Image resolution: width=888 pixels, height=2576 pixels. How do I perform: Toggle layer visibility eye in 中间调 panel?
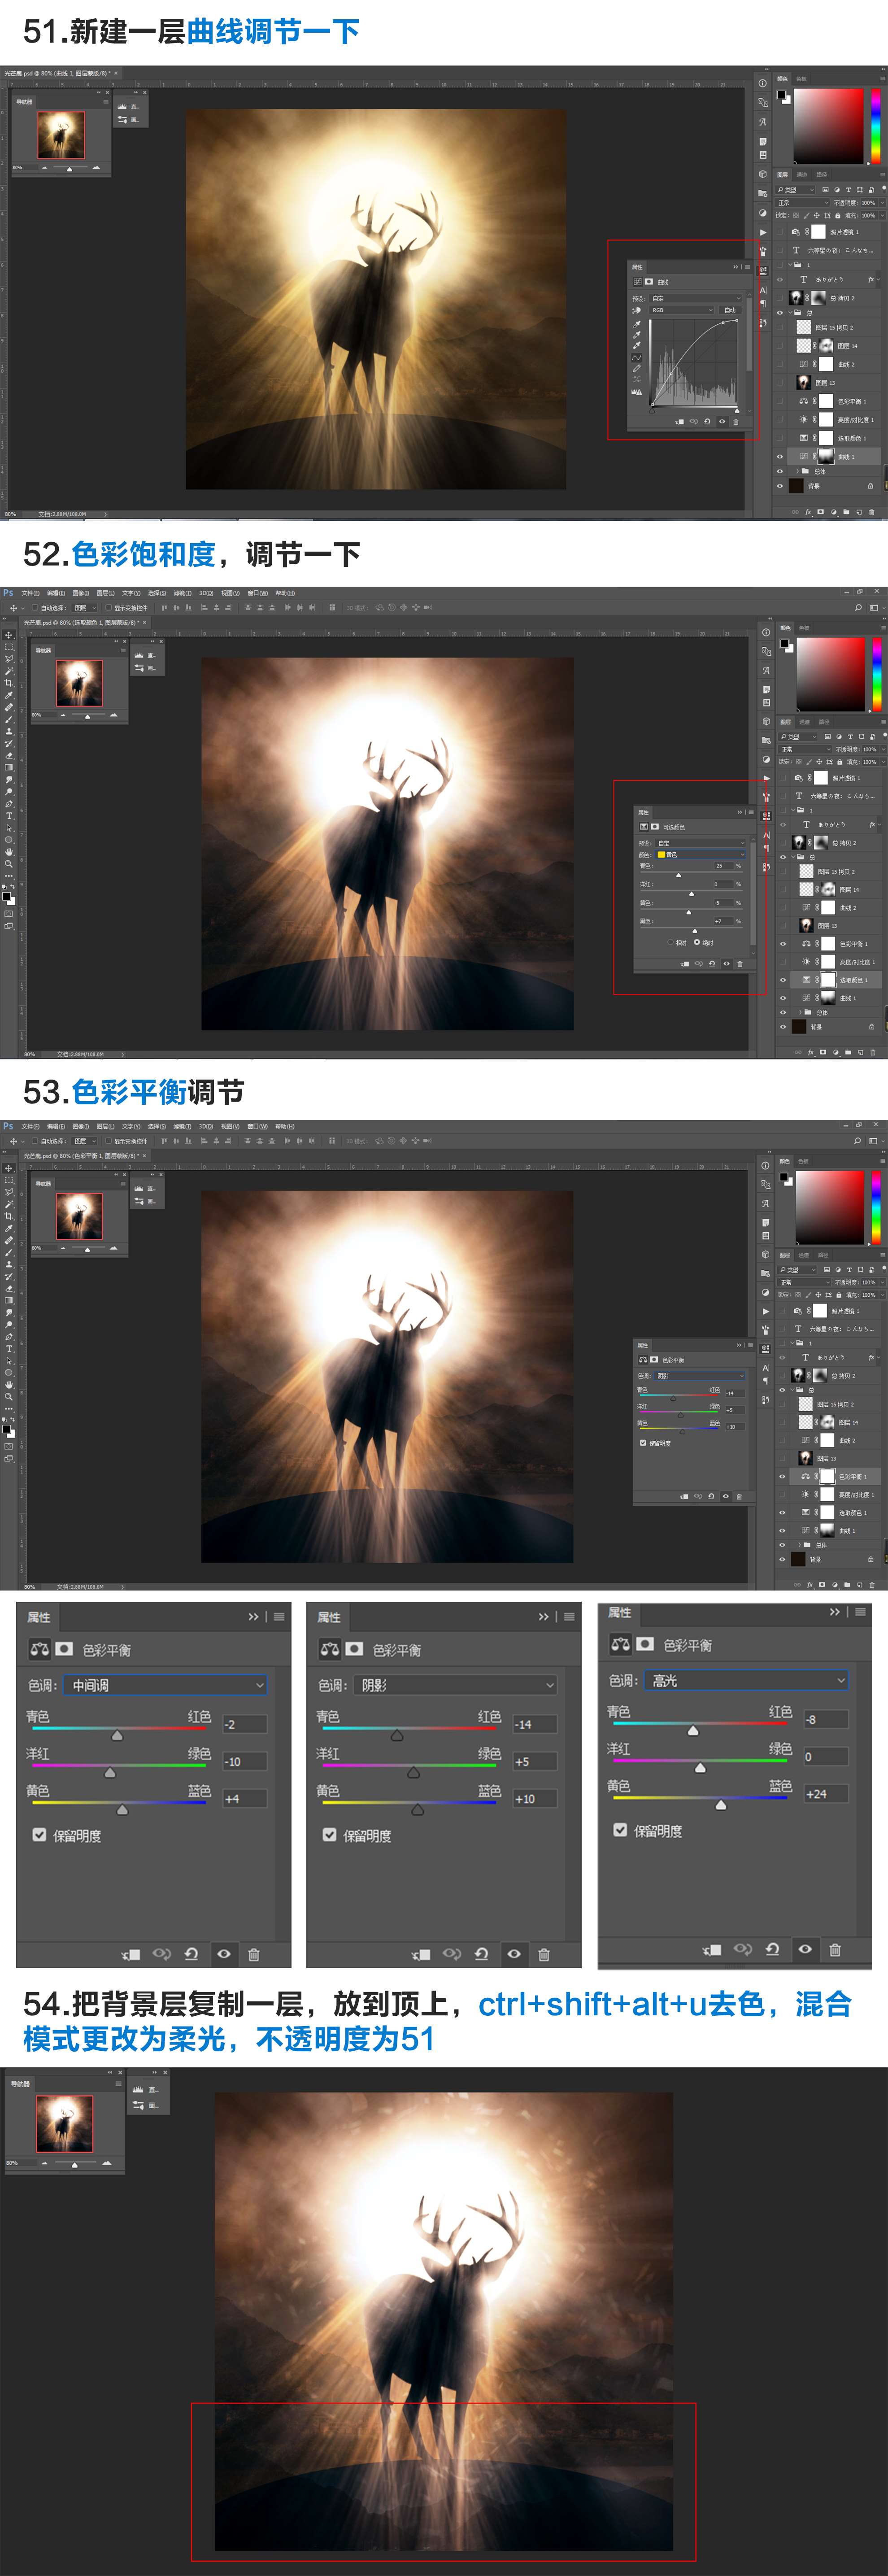pos(224,1954)
